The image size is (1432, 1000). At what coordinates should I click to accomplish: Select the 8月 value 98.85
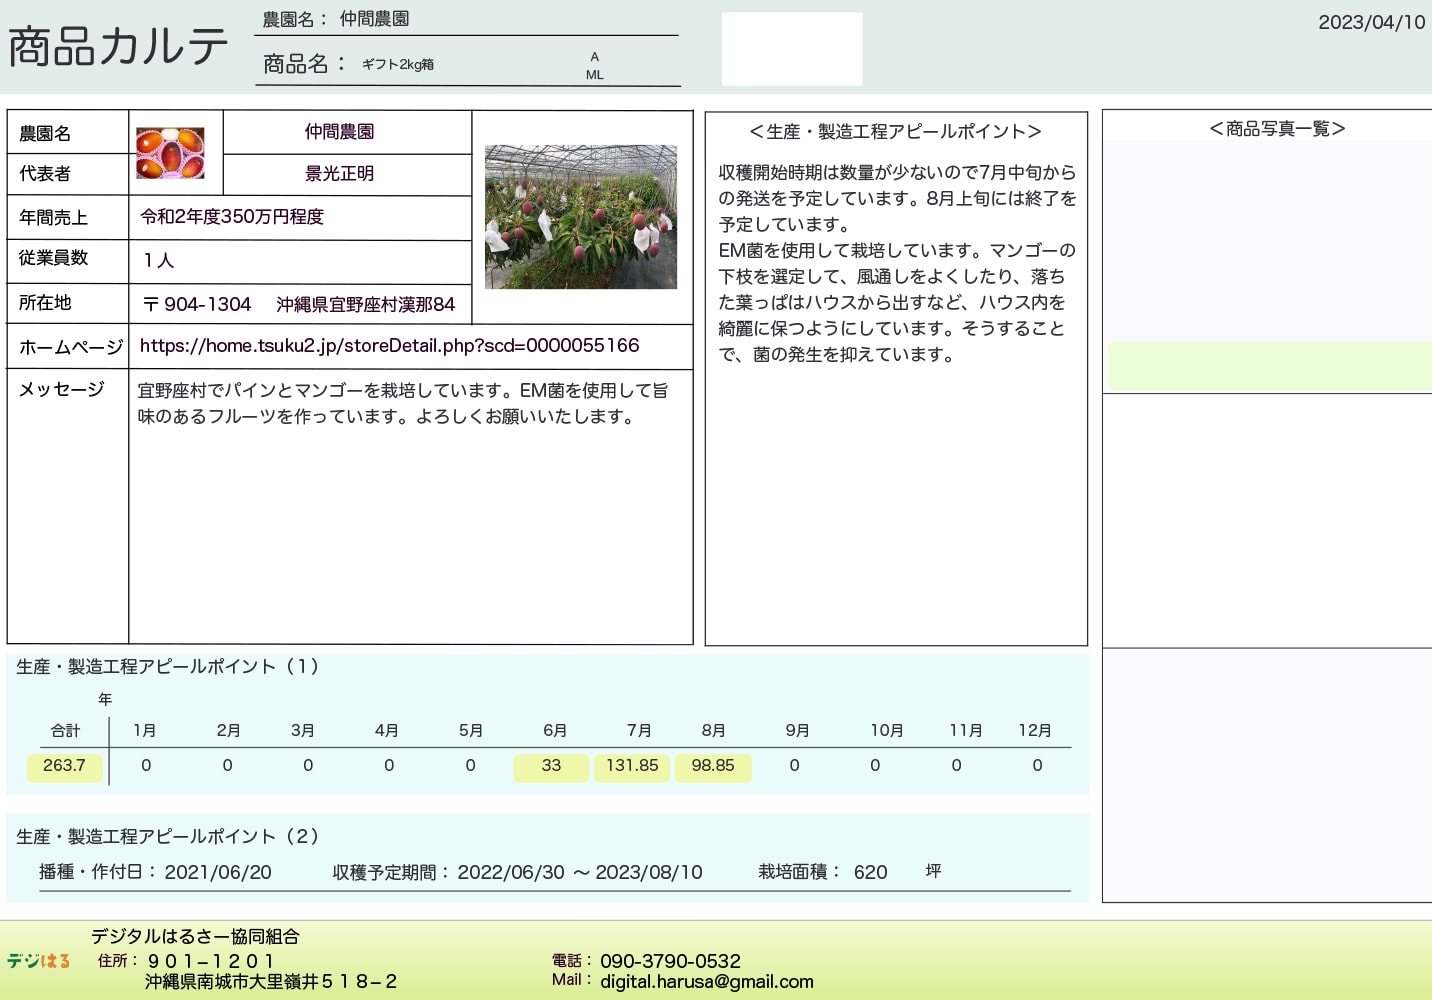[x=713, y=766]
